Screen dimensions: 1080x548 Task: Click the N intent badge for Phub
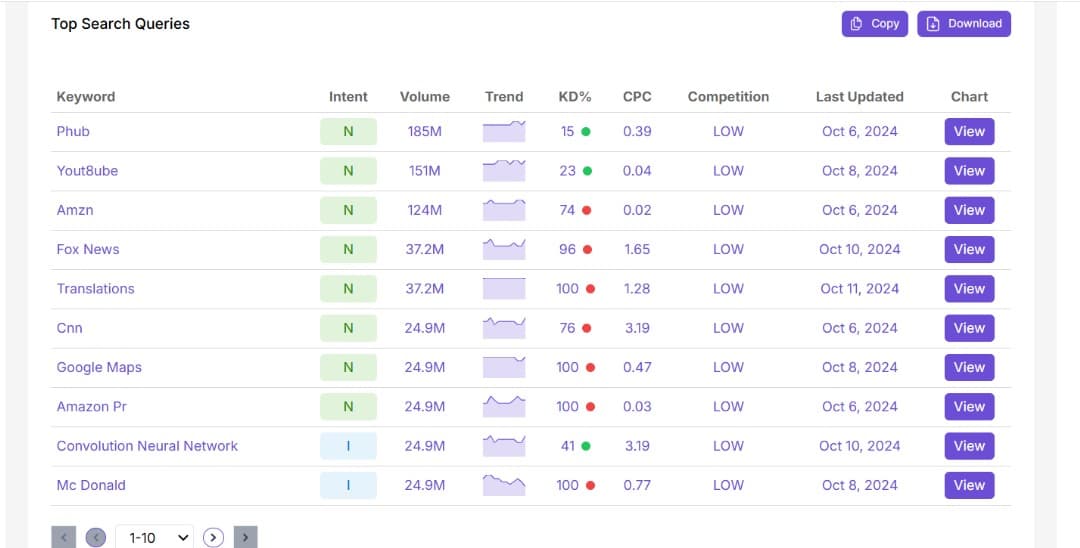[349, 131]
